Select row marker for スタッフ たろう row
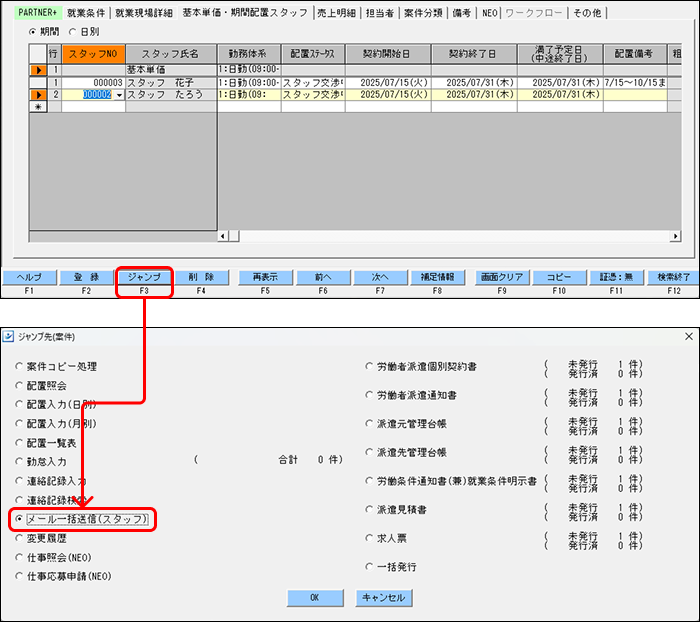The width and height of the screenshot is (700, 622). pyautogui.click(x=38, y=95)
